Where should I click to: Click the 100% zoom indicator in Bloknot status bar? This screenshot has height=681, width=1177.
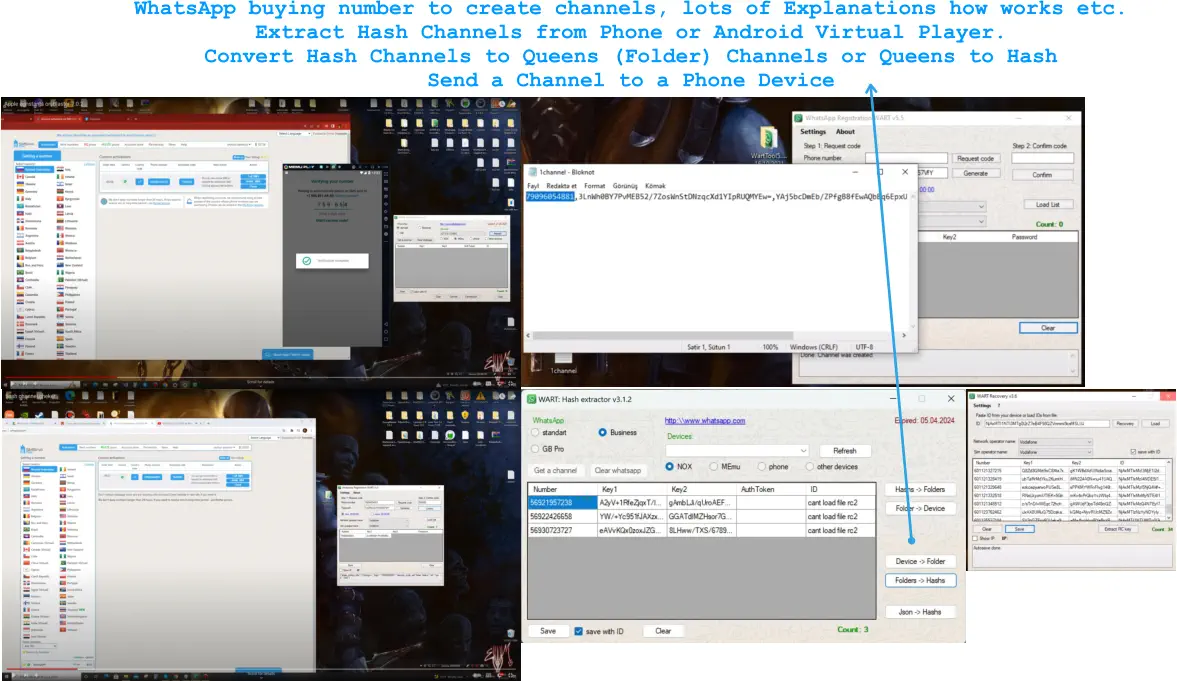(770, 347)
